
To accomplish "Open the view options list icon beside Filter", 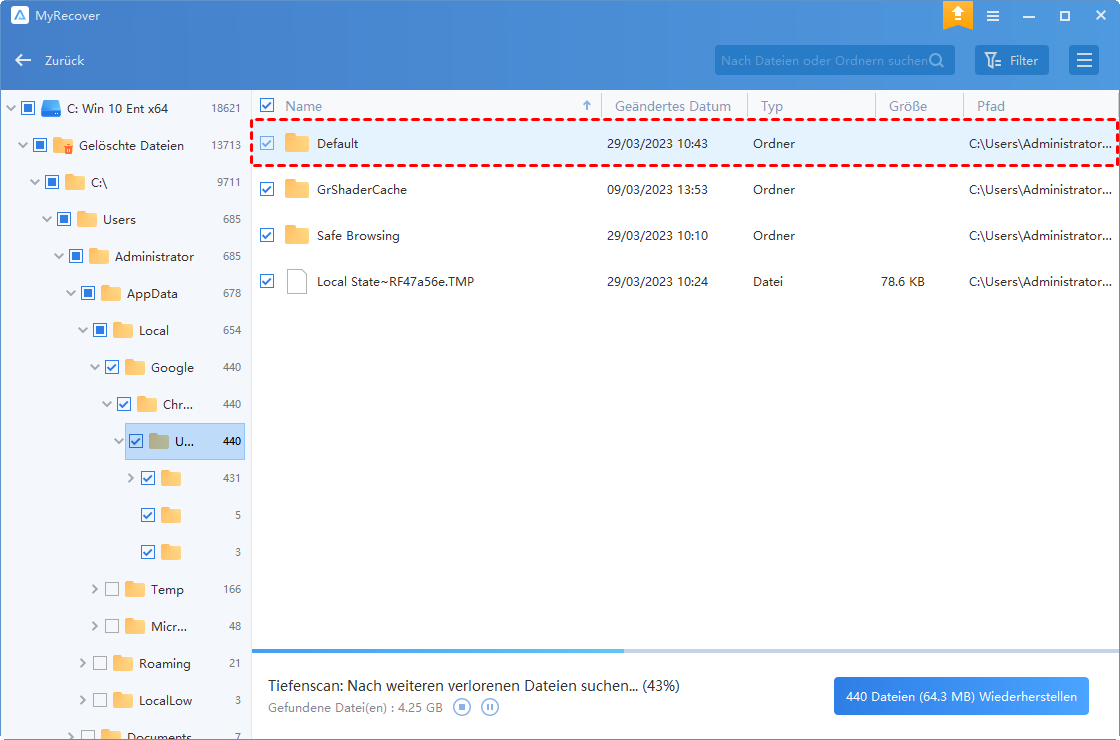I will (1084, 61).
